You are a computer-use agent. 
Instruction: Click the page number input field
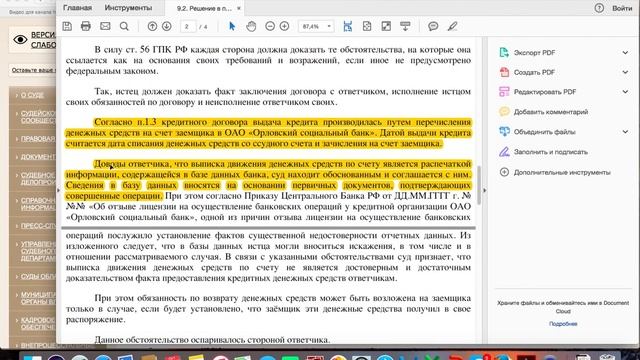pos(187,27)
